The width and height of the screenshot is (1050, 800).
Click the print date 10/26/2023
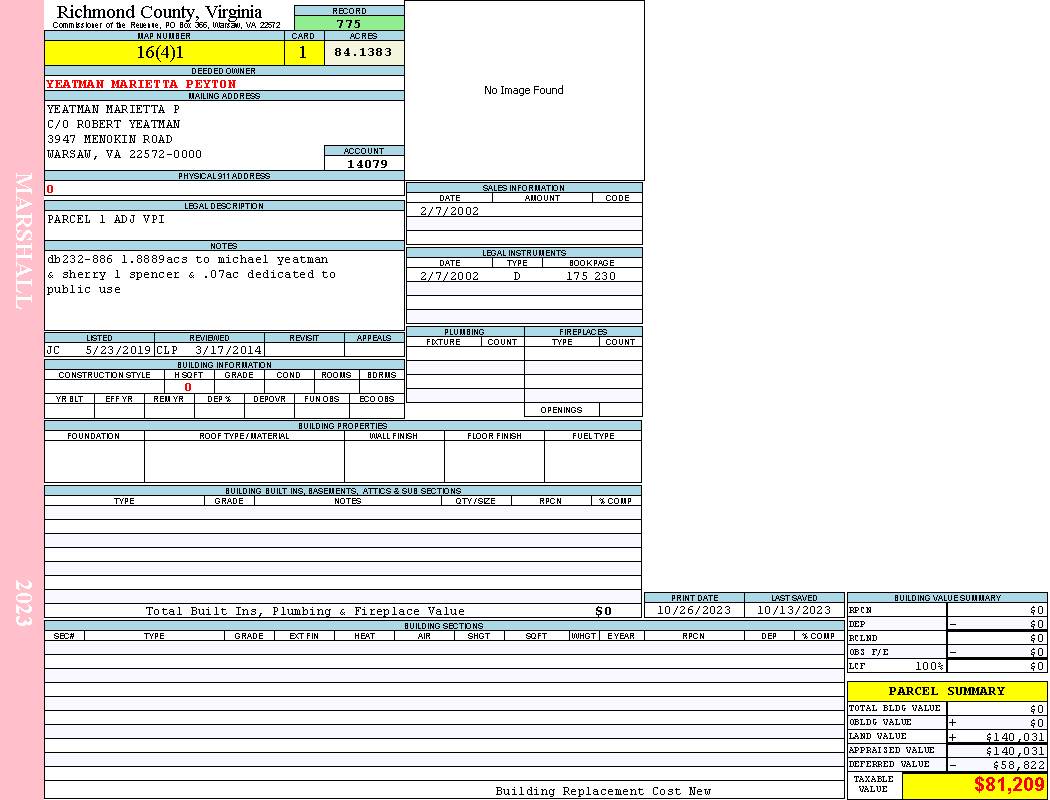[x=694, y=610]
